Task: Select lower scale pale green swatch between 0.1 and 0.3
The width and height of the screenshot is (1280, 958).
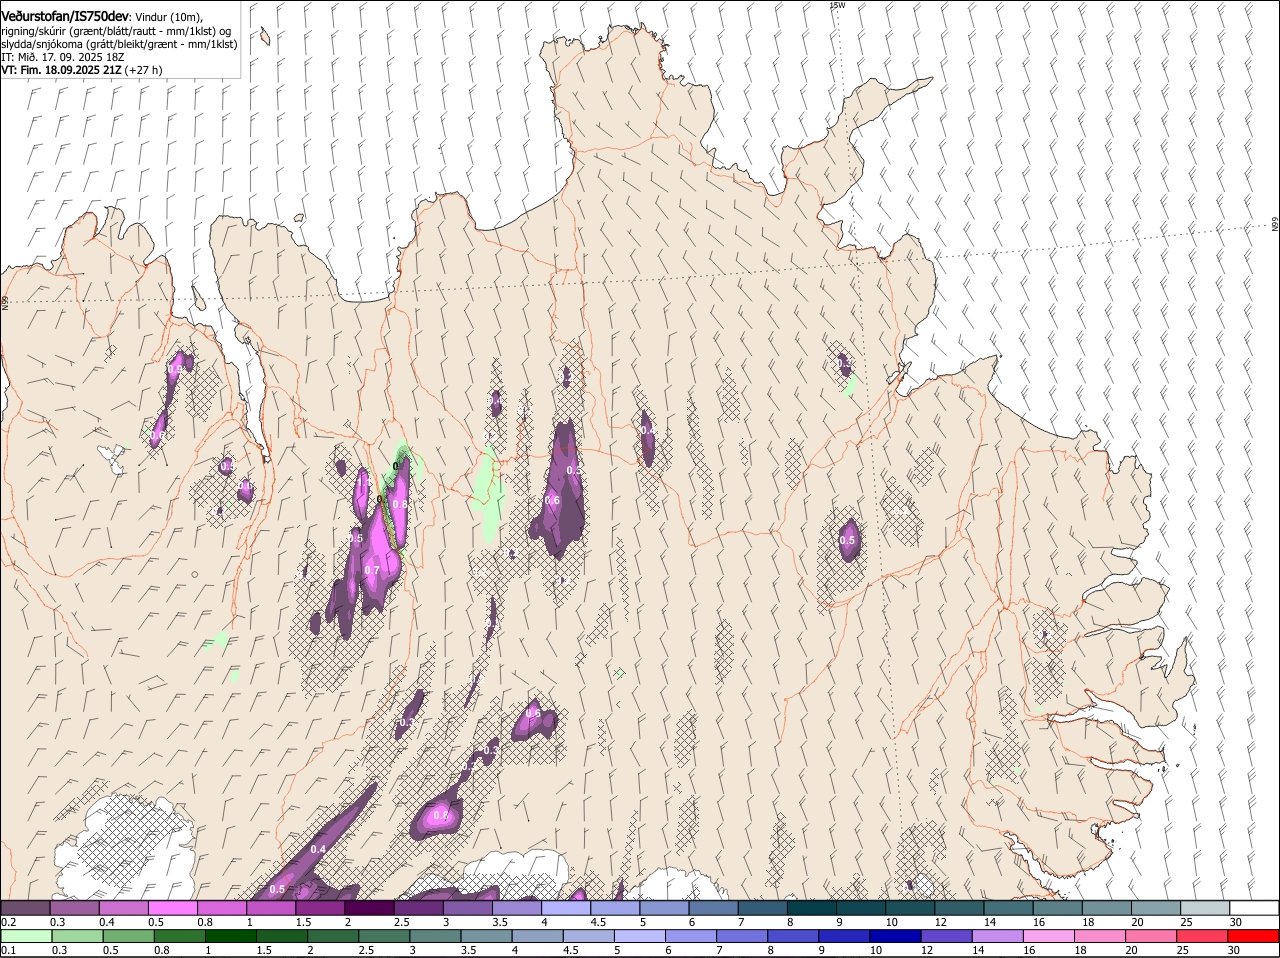Action: pyautogui.click(x=26, y=936)
